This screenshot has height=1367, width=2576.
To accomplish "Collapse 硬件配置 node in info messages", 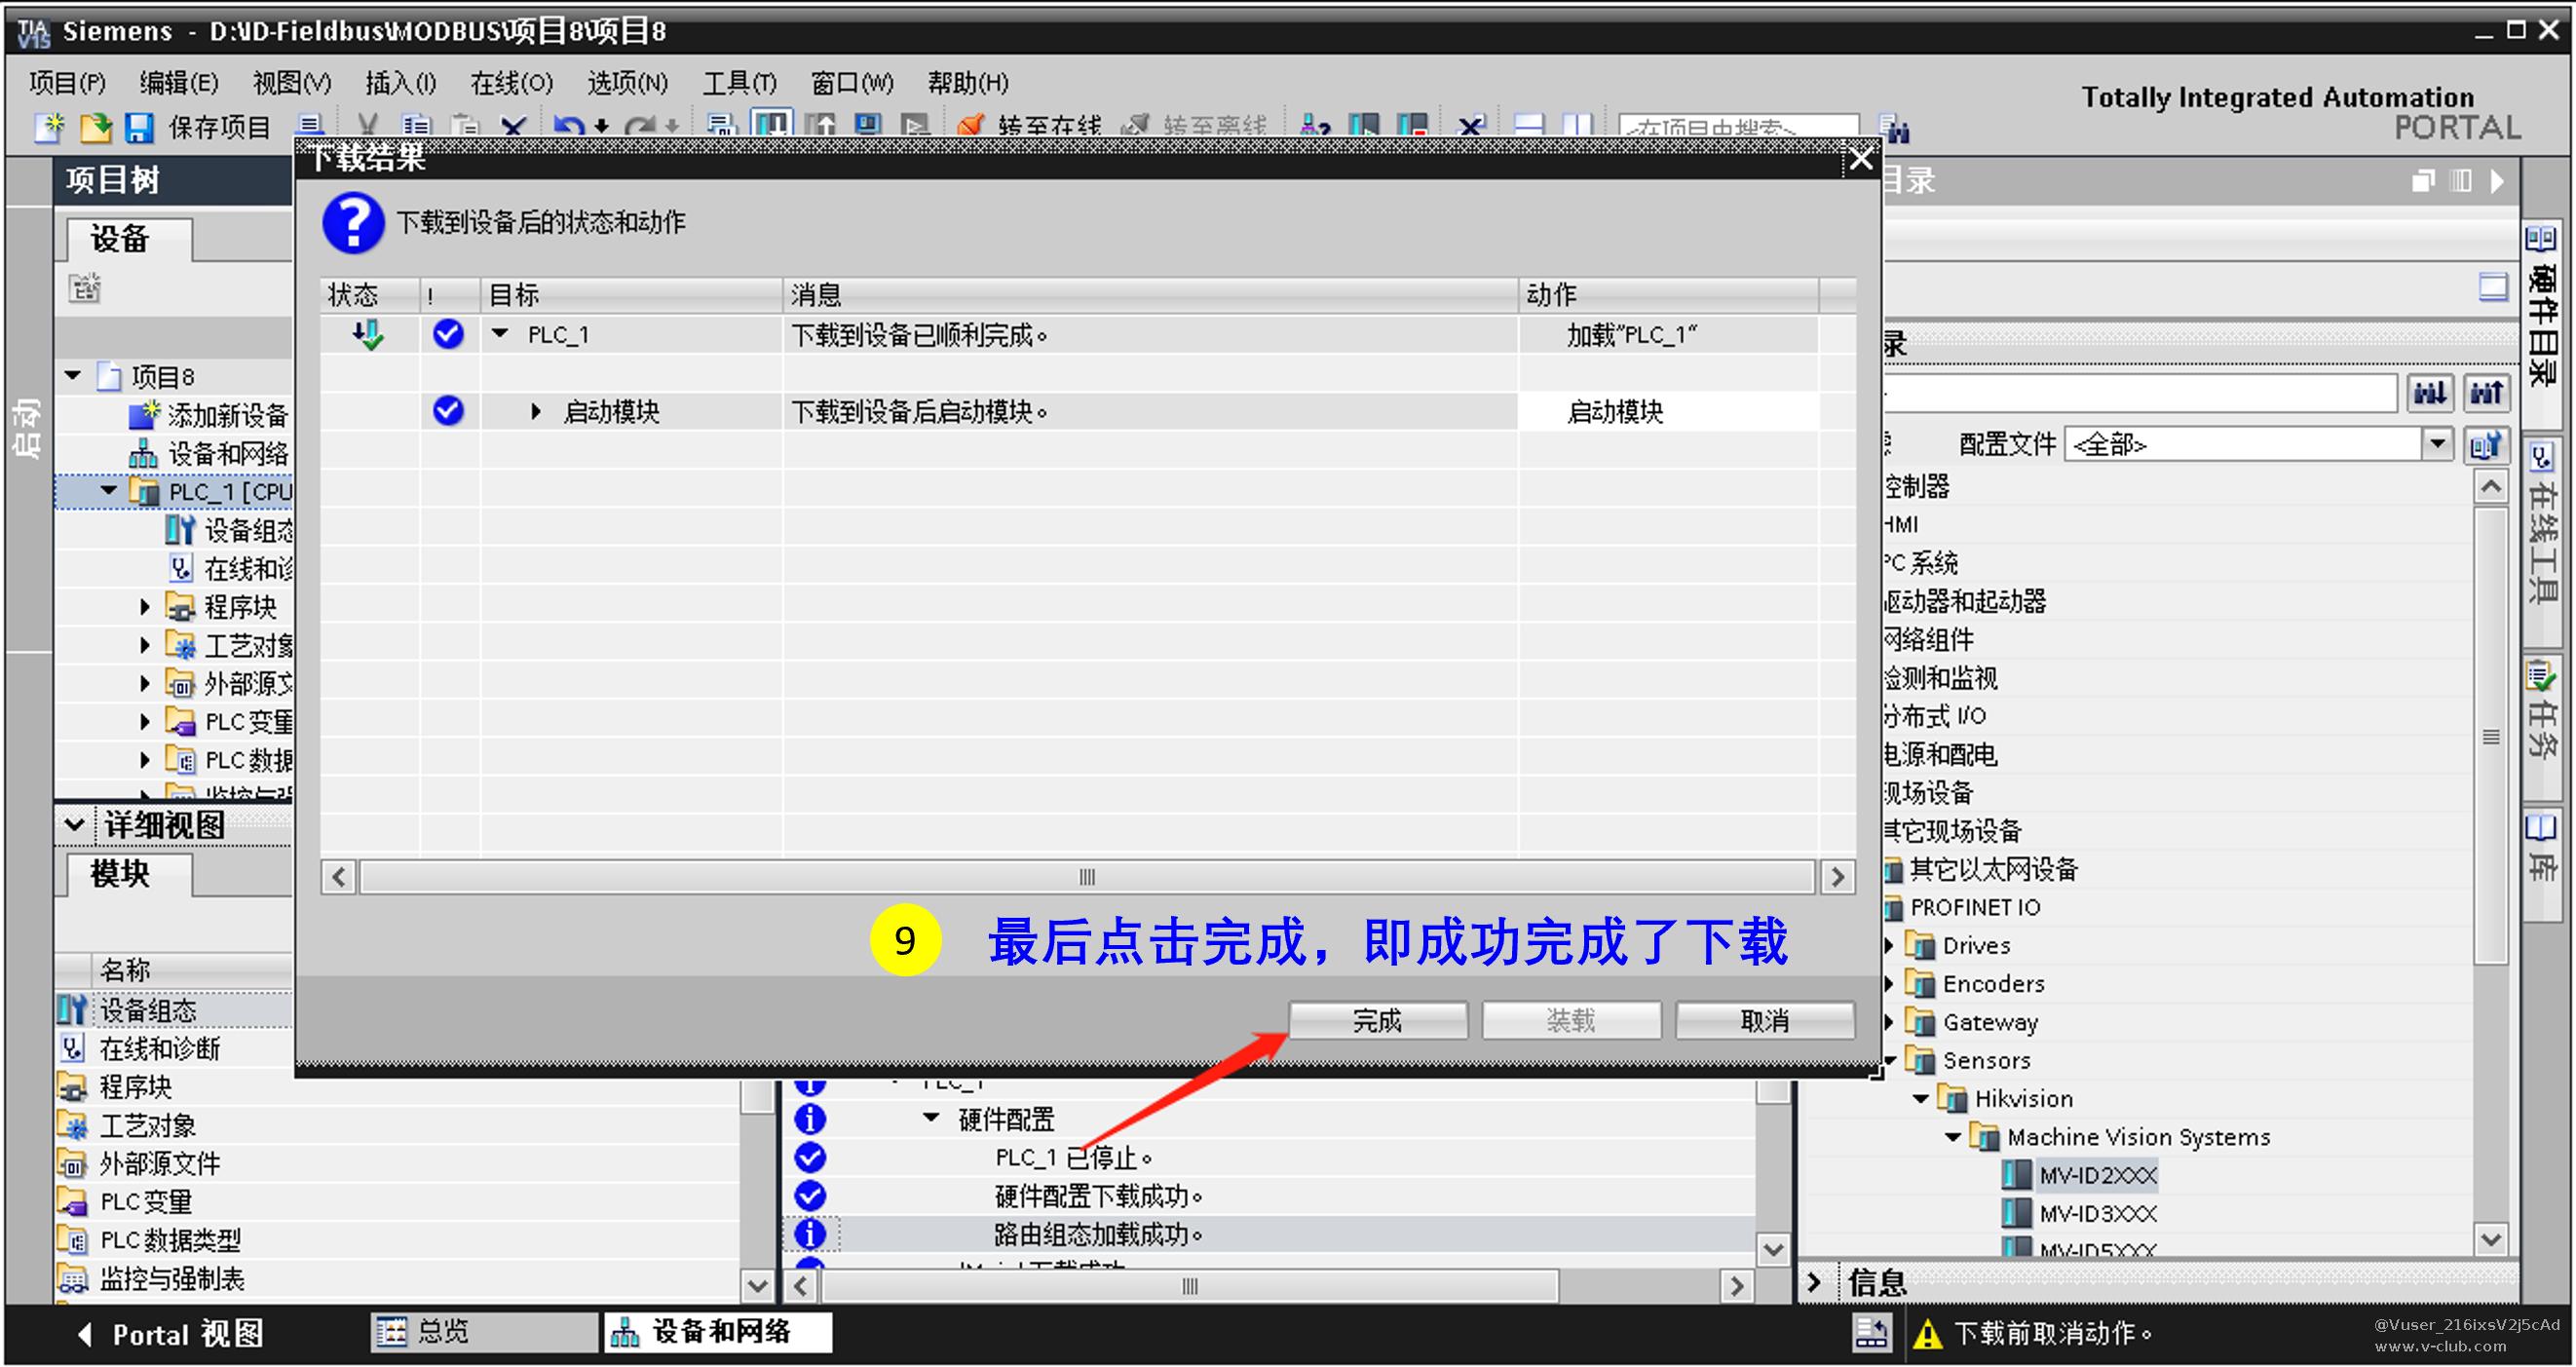I will (x=931, y=1118).
